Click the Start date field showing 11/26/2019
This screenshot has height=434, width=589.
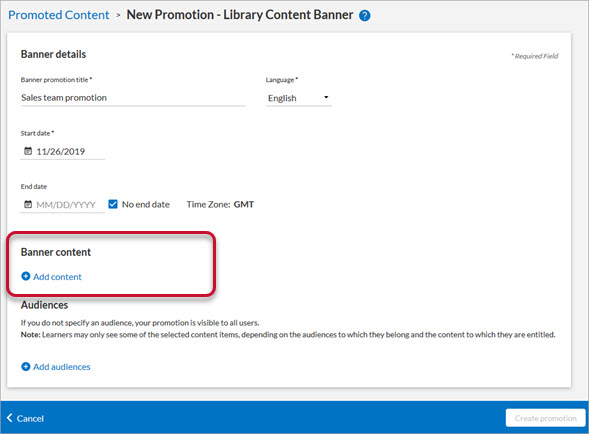pyautogui.click(x=62, y=151)
